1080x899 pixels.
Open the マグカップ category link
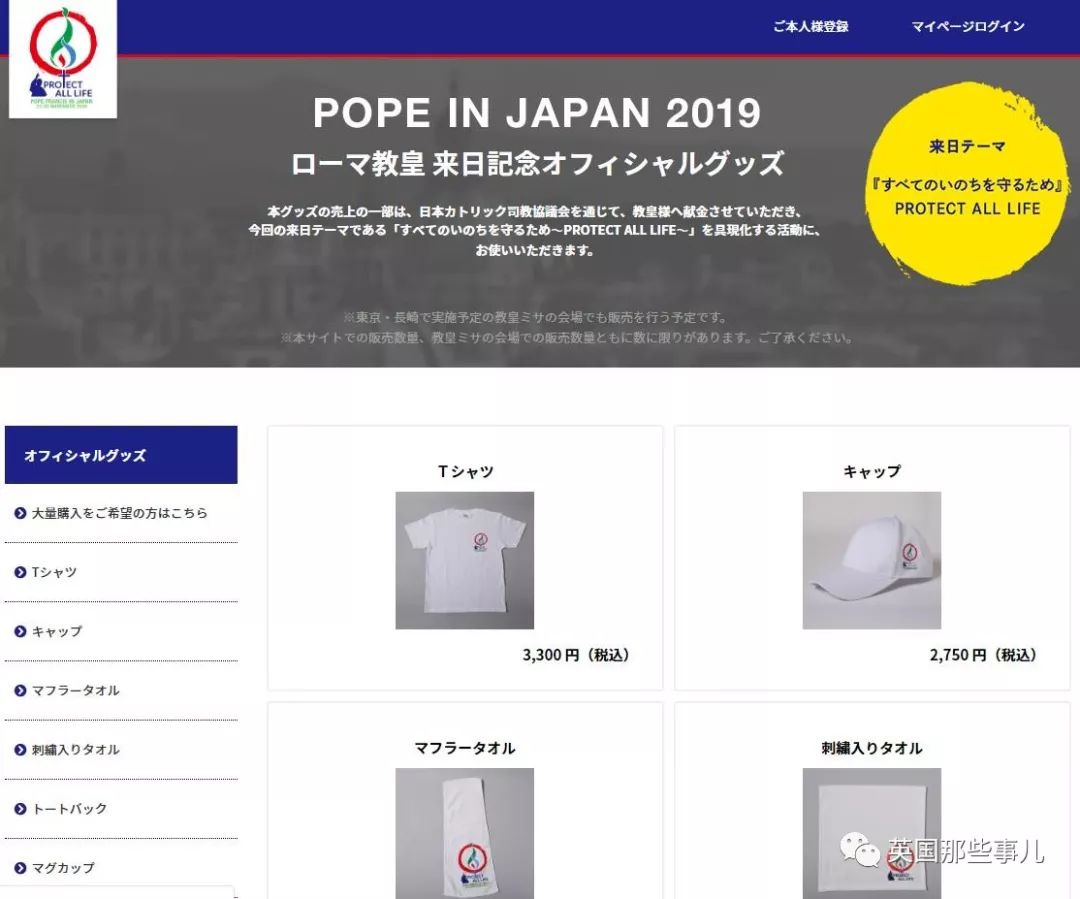click(x=63, y=868)
